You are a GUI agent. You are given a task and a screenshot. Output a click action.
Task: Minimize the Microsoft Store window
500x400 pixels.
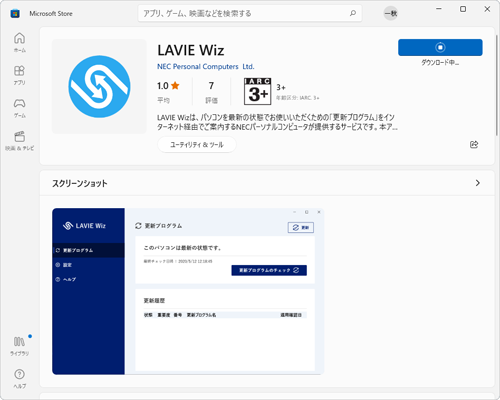click(x=439, y=9)
